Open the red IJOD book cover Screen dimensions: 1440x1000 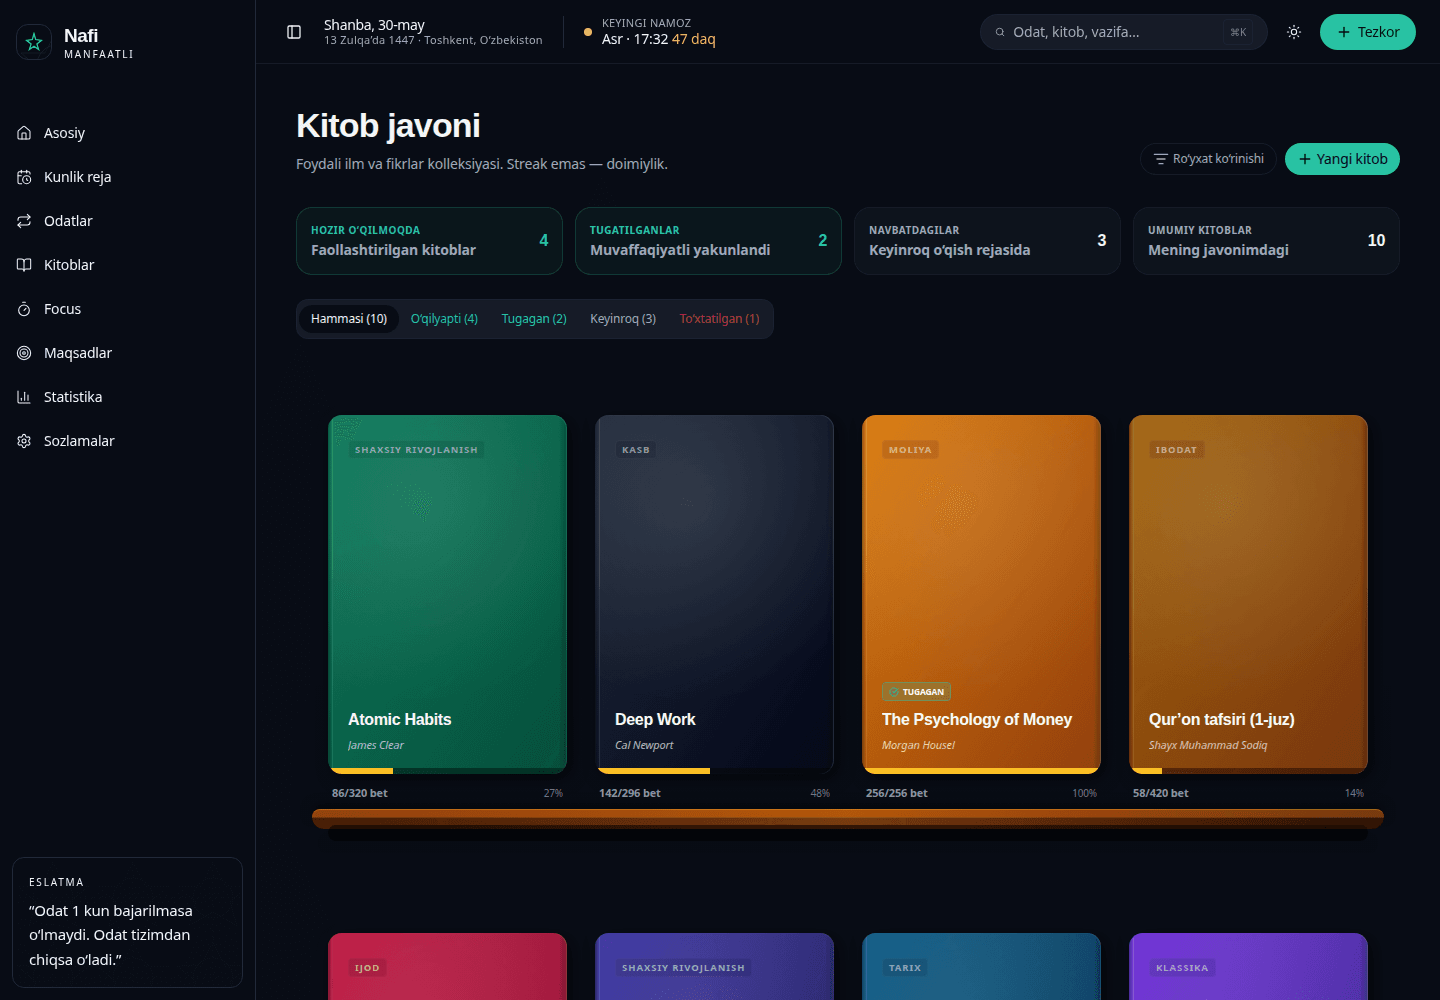pyautogui.click(x=448, y=966)
